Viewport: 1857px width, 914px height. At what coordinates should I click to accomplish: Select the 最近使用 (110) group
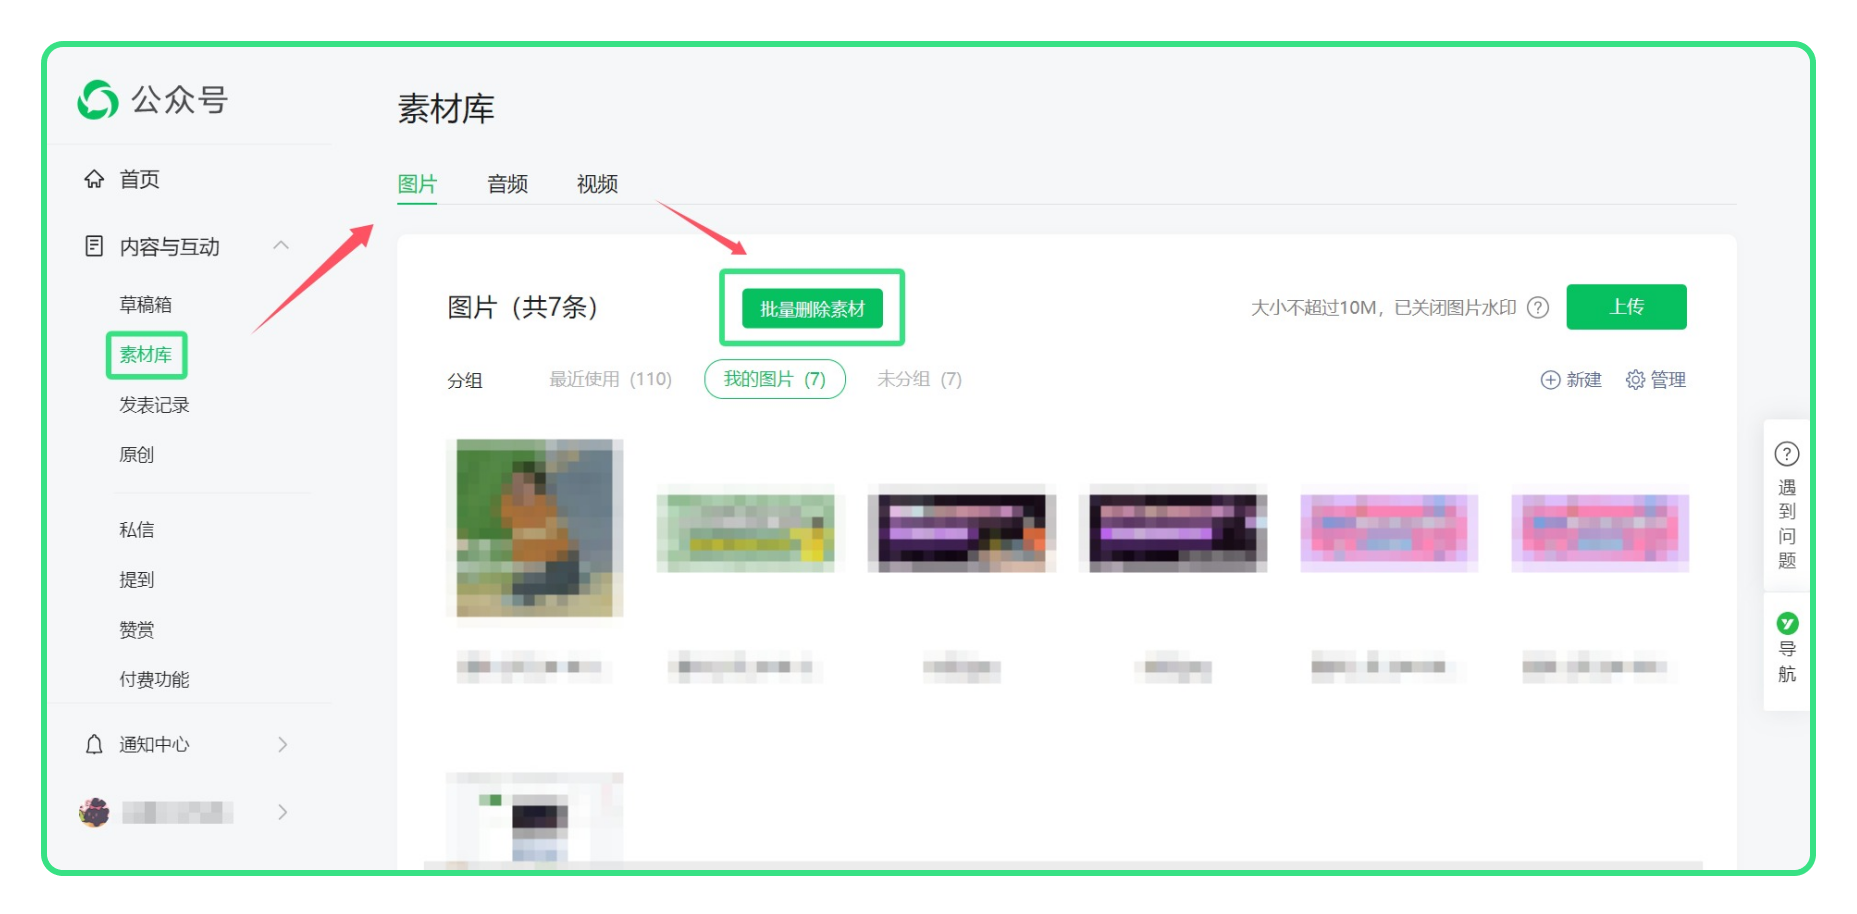click(x=610, y=379)
